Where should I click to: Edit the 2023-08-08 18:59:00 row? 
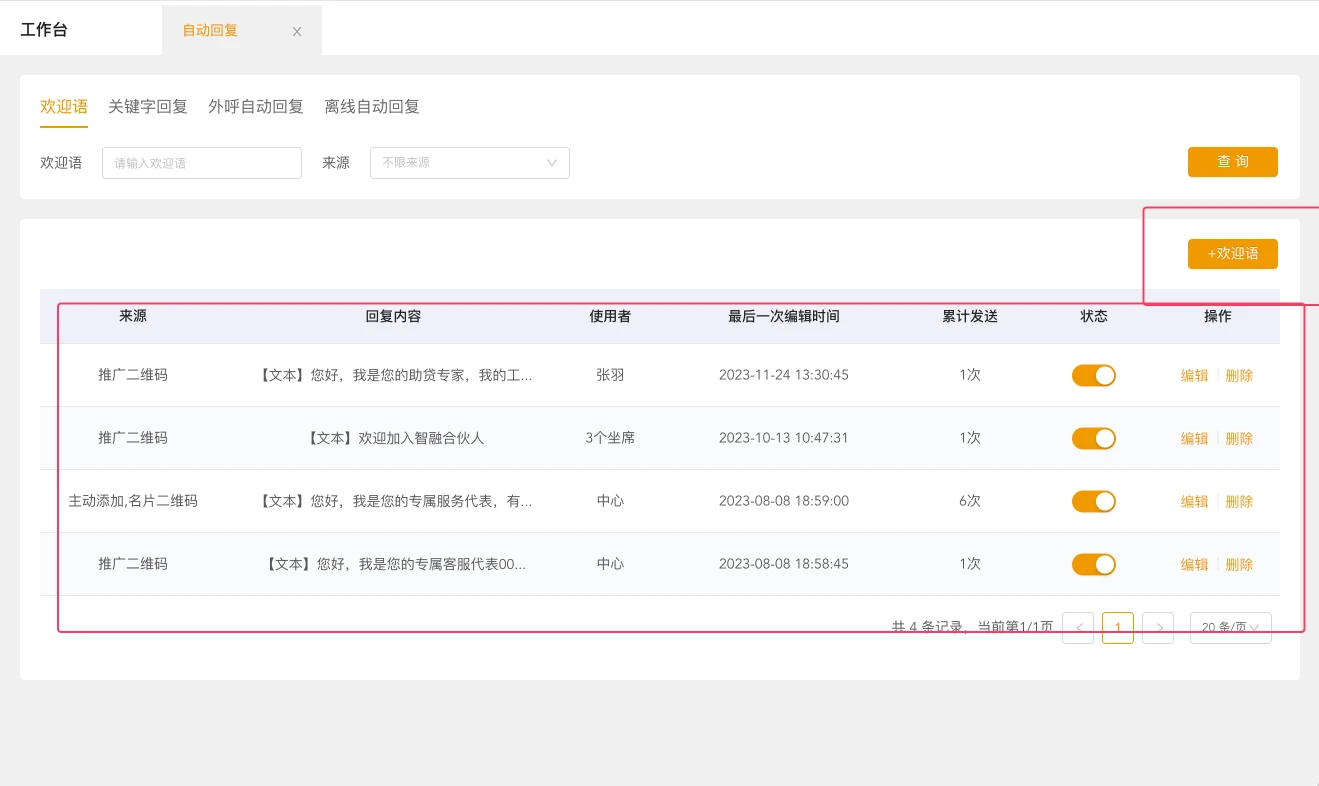[x=1195, y=502]
